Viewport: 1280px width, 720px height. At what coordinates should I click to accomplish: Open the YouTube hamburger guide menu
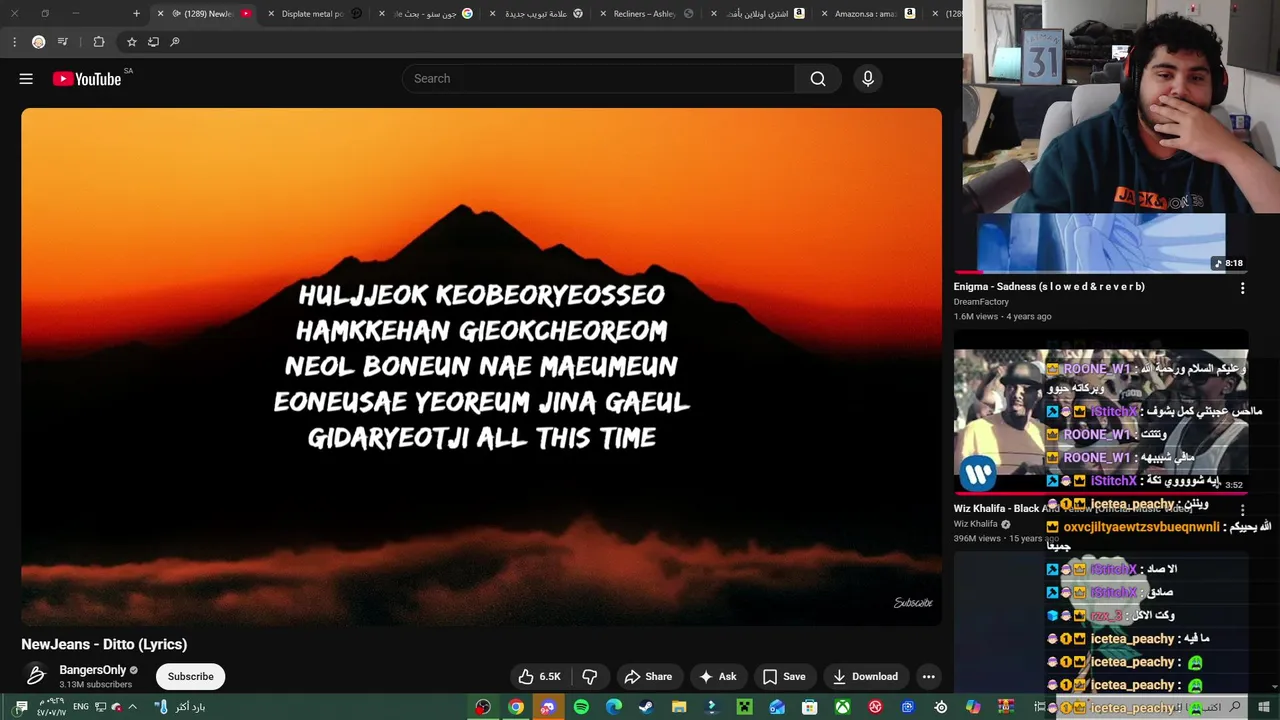pos(26,79)
